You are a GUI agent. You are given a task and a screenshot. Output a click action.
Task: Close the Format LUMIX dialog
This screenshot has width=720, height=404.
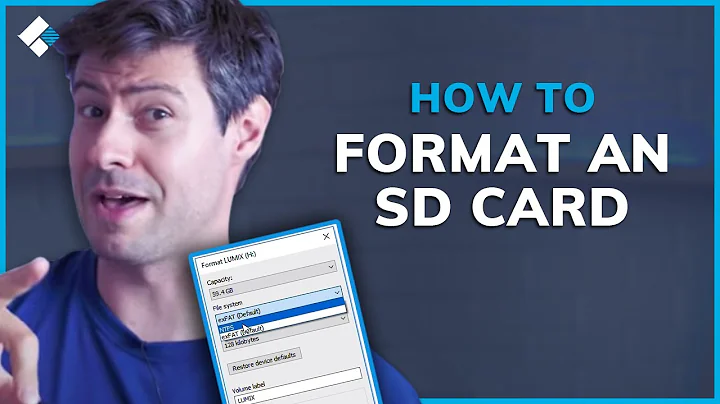[x=326, y=236]
